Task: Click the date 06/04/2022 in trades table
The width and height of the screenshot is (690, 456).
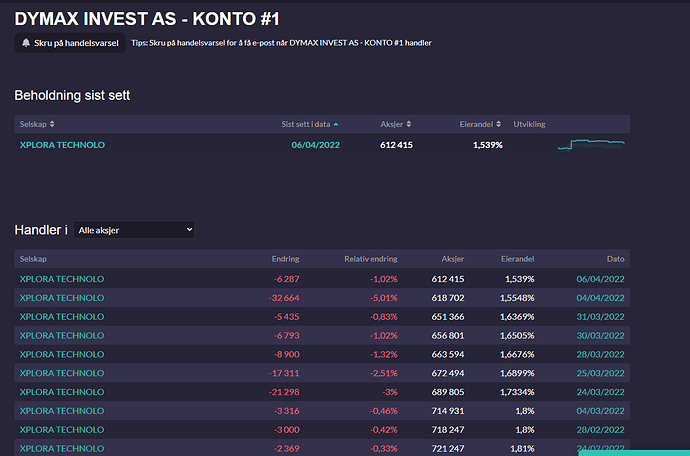Action: click(600, 279)
